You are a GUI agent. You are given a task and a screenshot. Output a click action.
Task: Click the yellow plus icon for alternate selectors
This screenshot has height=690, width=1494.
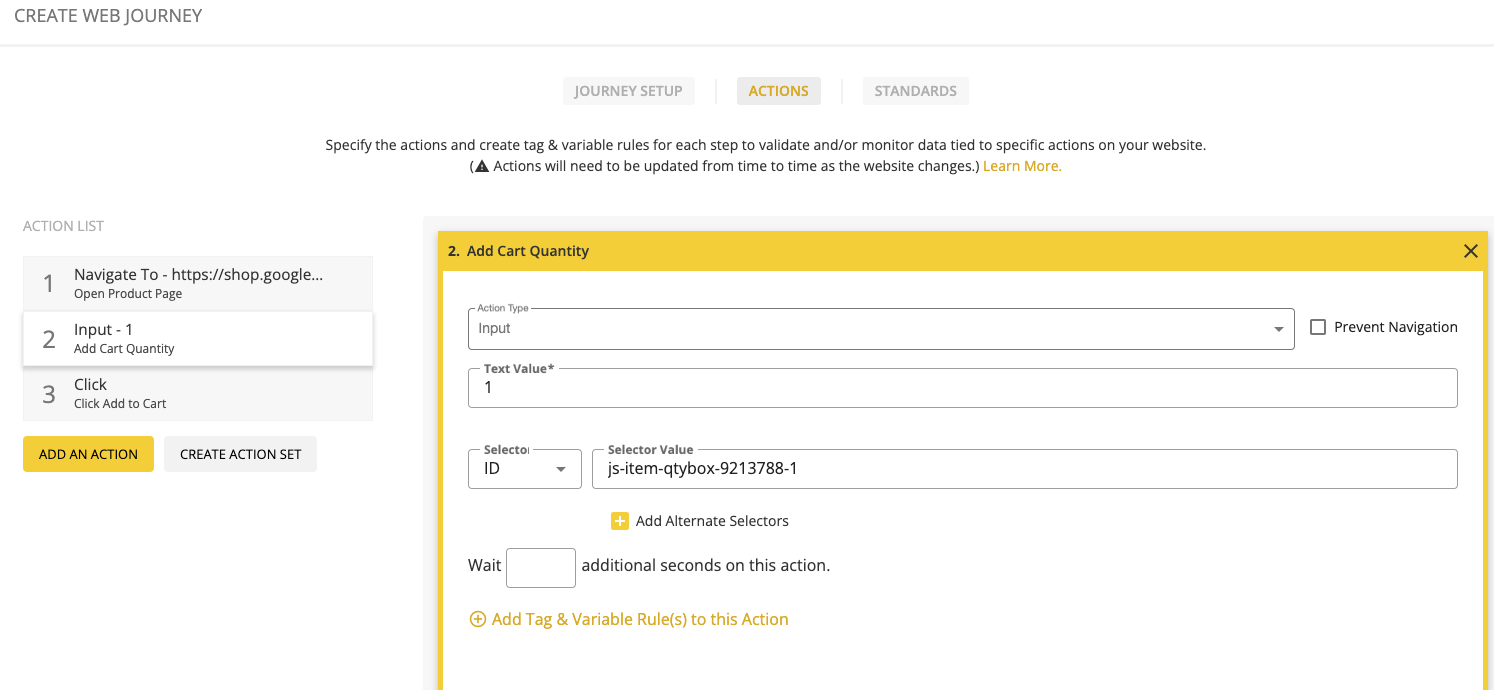point(619,521)
